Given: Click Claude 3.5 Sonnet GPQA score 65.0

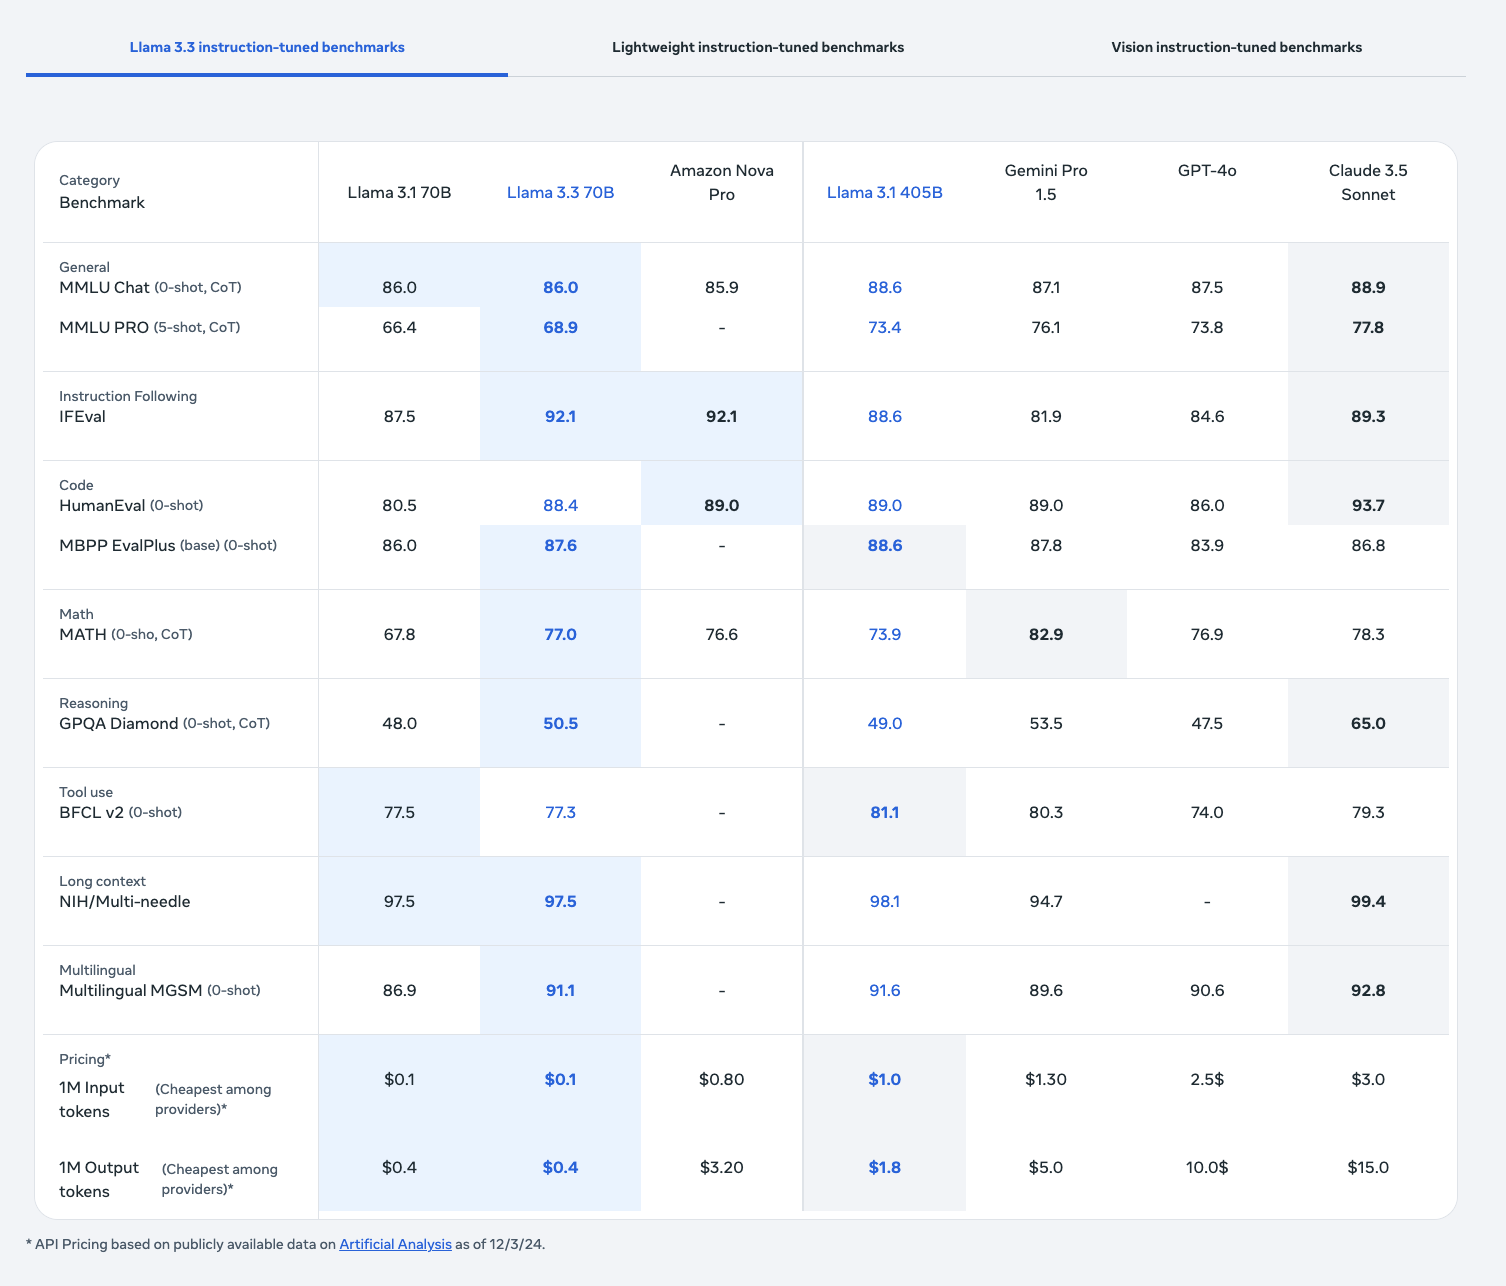Looking at the screenshot, I should point(1368,723).
